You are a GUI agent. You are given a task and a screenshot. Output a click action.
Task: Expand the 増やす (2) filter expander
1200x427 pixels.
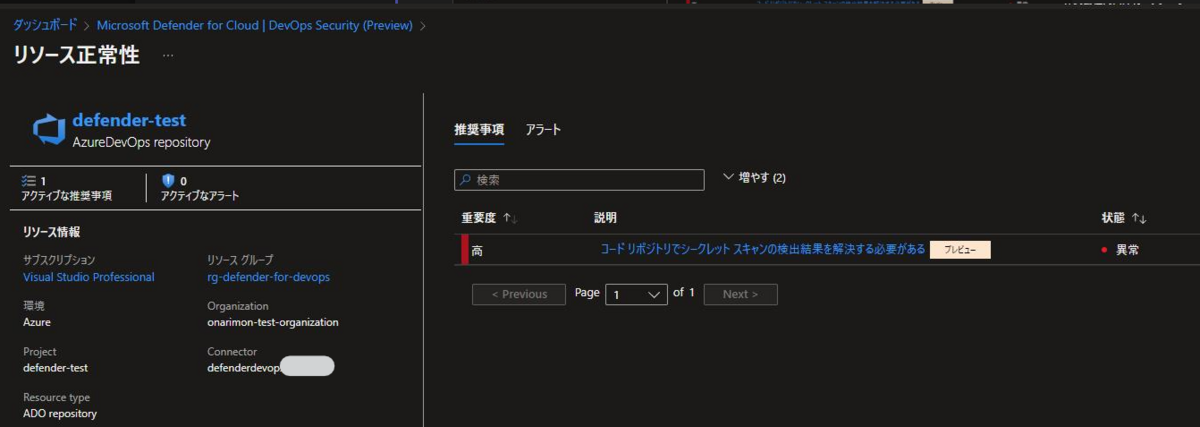pyautogui.click(x=754, y=178)
